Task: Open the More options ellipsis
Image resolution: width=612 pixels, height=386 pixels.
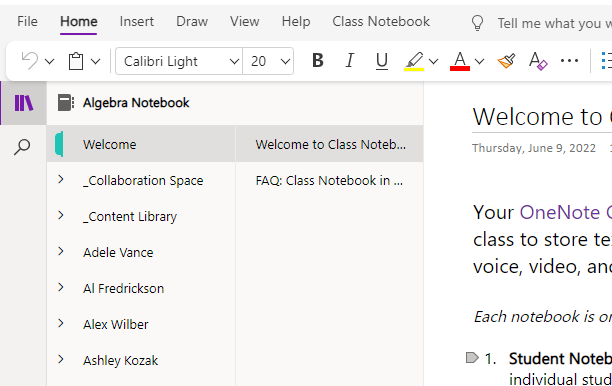Action: pyautogui.click(x=569, y=60)
